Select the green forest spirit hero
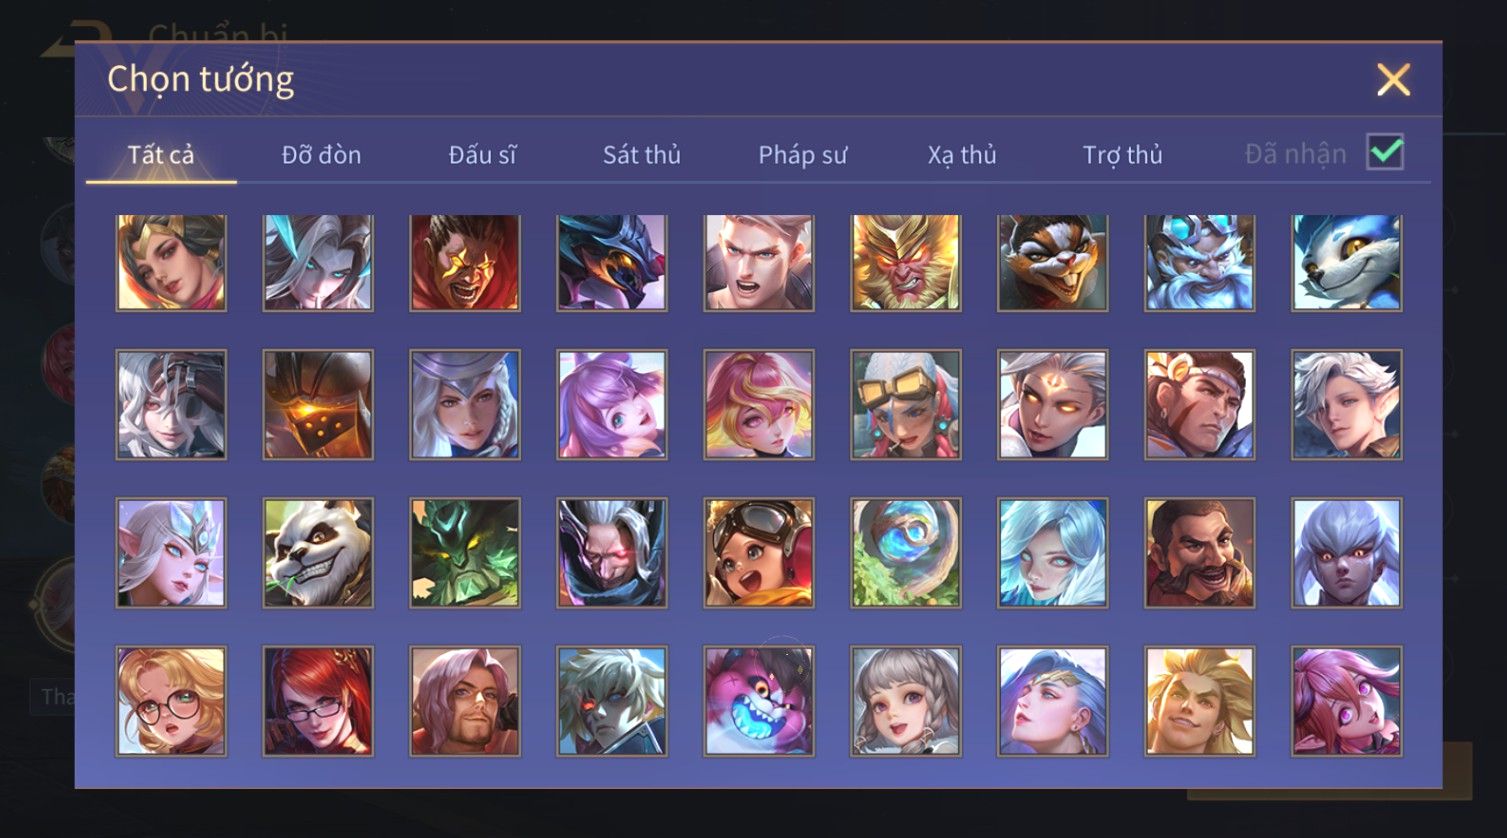Screen dimensions: 1507x838 [465, 552]
